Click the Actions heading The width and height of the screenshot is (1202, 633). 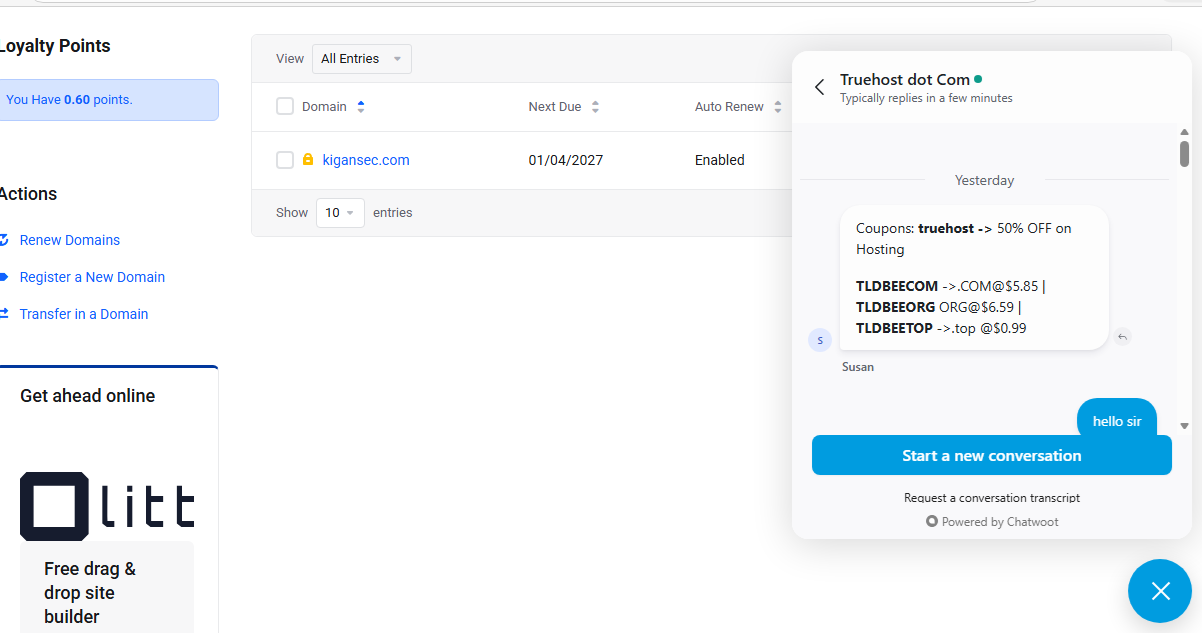pos(28,194)
